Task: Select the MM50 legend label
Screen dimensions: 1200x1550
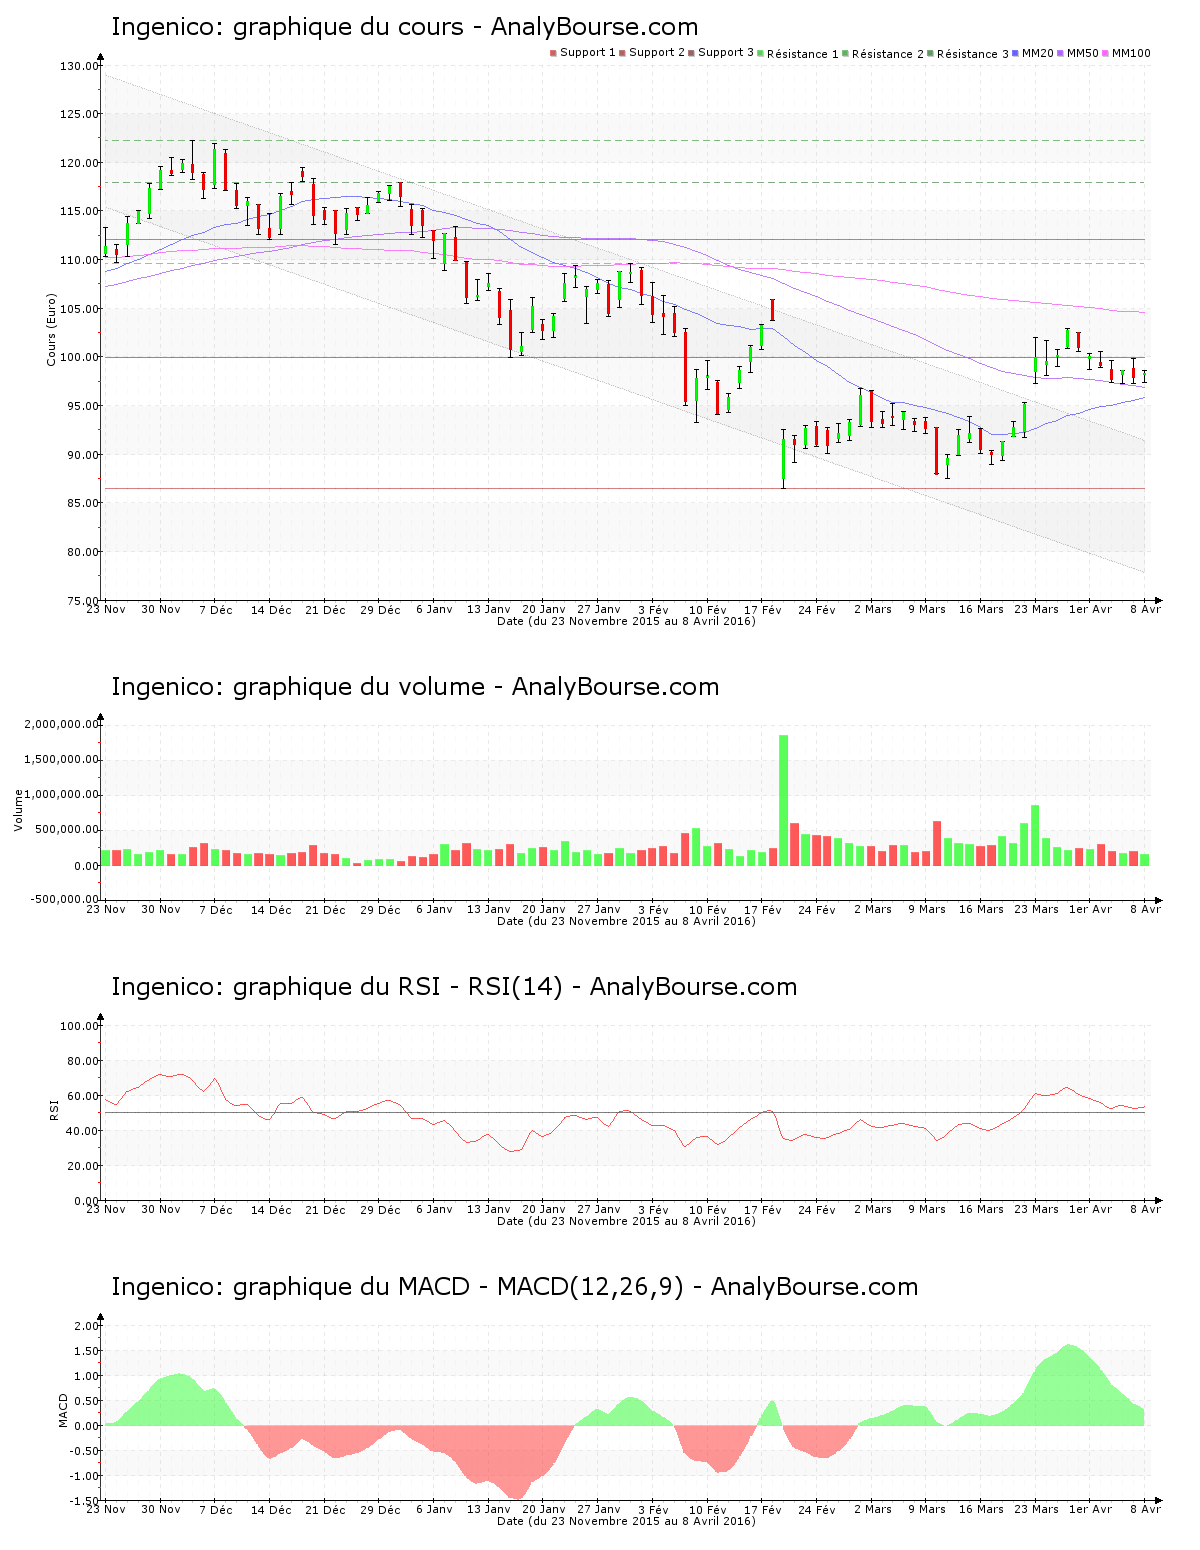Action: click(x=1083, y=53)
